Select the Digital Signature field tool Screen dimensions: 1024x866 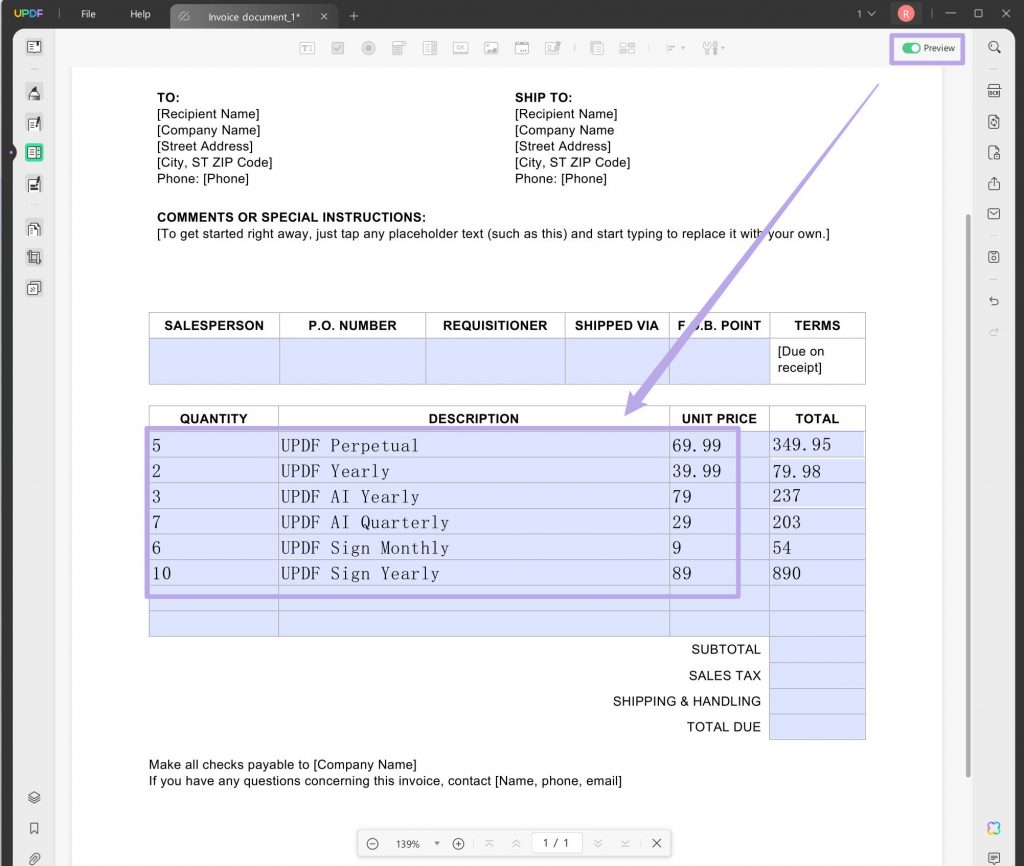tap(552, 47)
